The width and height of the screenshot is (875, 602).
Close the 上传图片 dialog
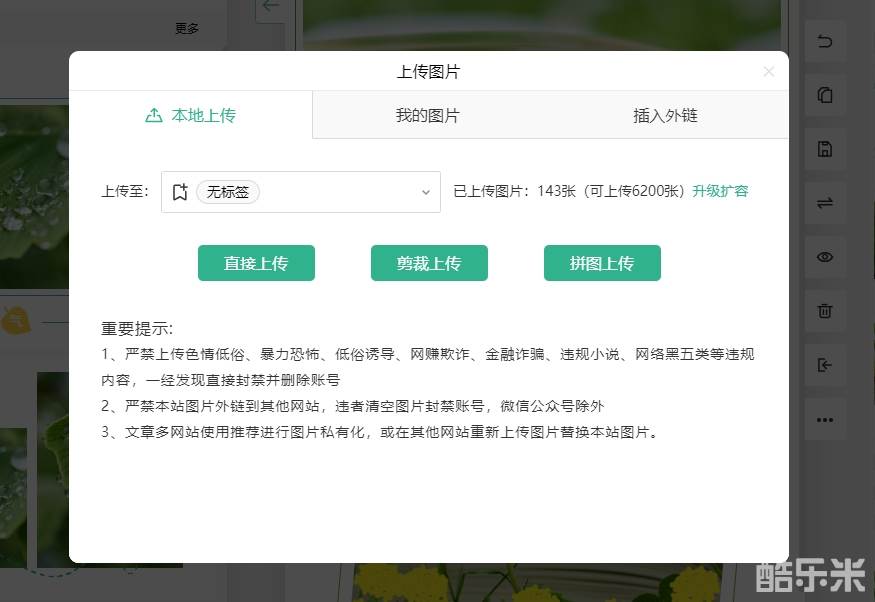click(768, 72)
